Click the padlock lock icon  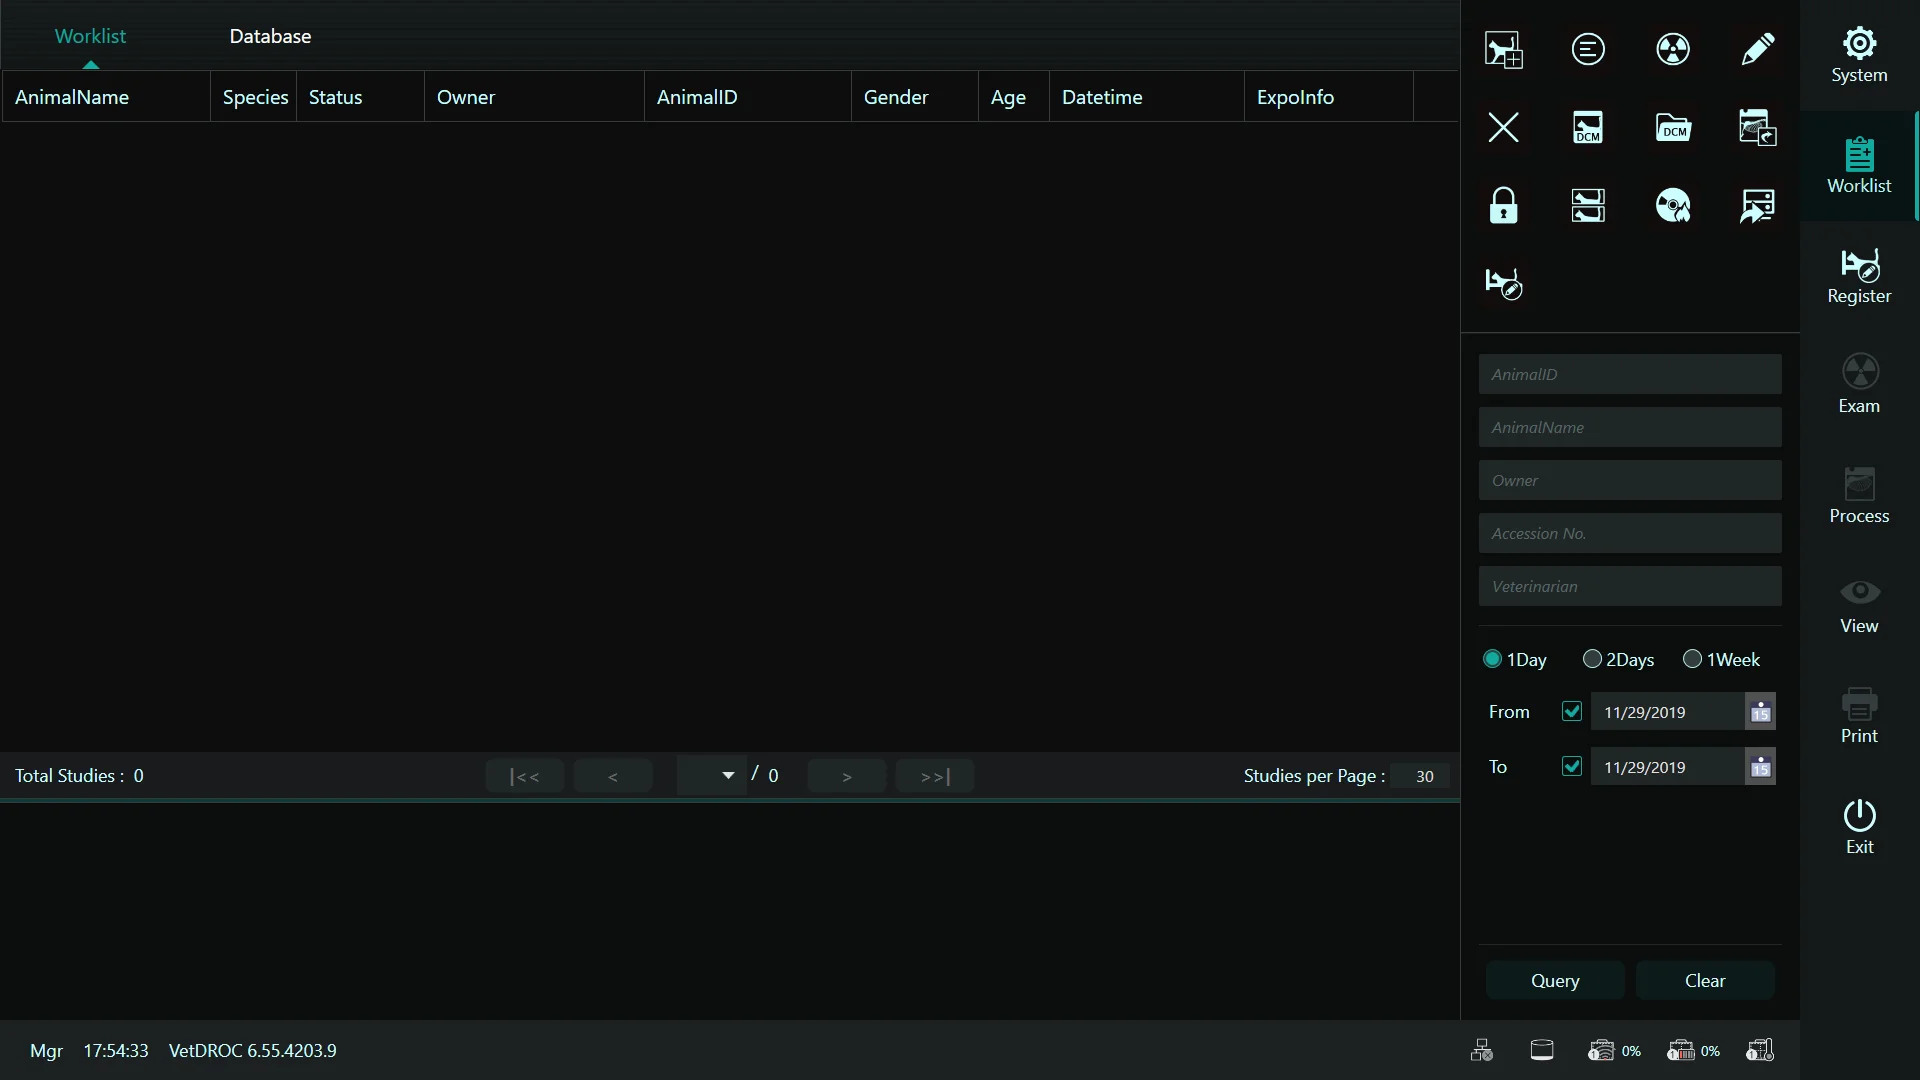tap(1503, 205)
